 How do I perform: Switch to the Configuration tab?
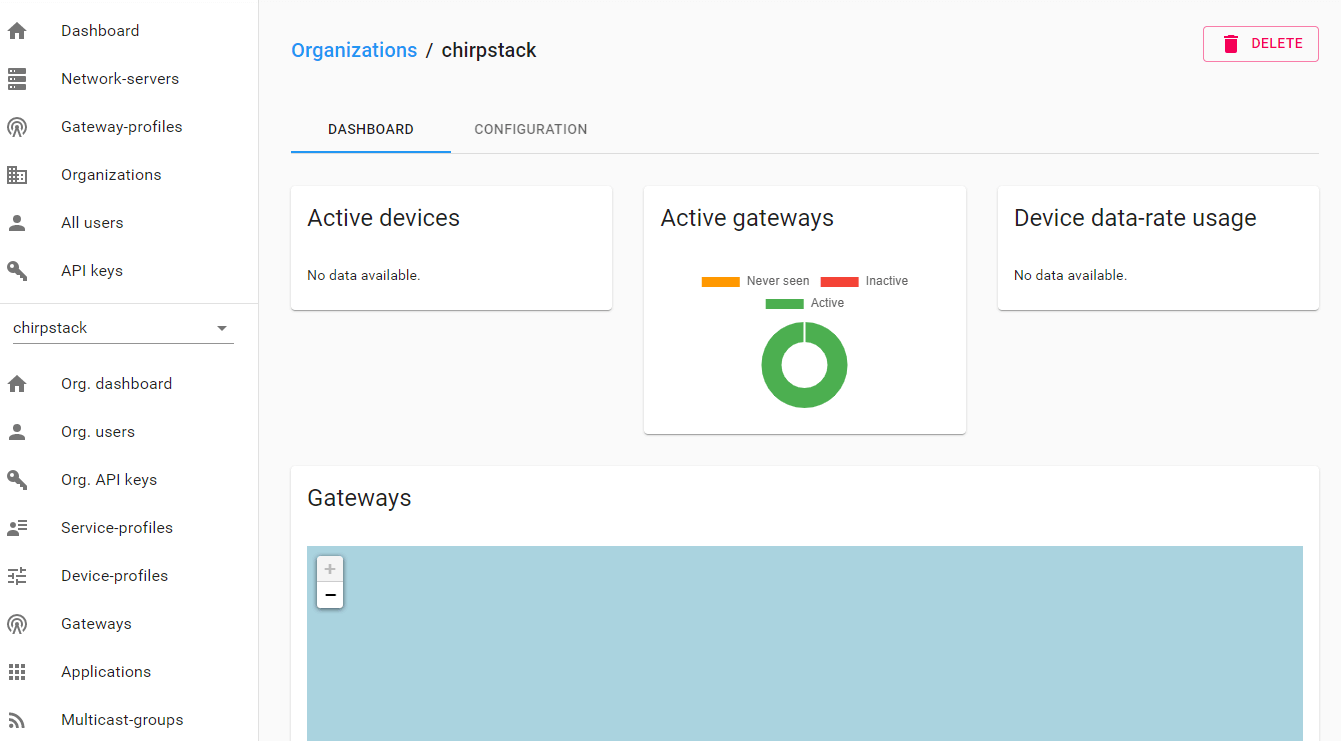pos(531,129)
